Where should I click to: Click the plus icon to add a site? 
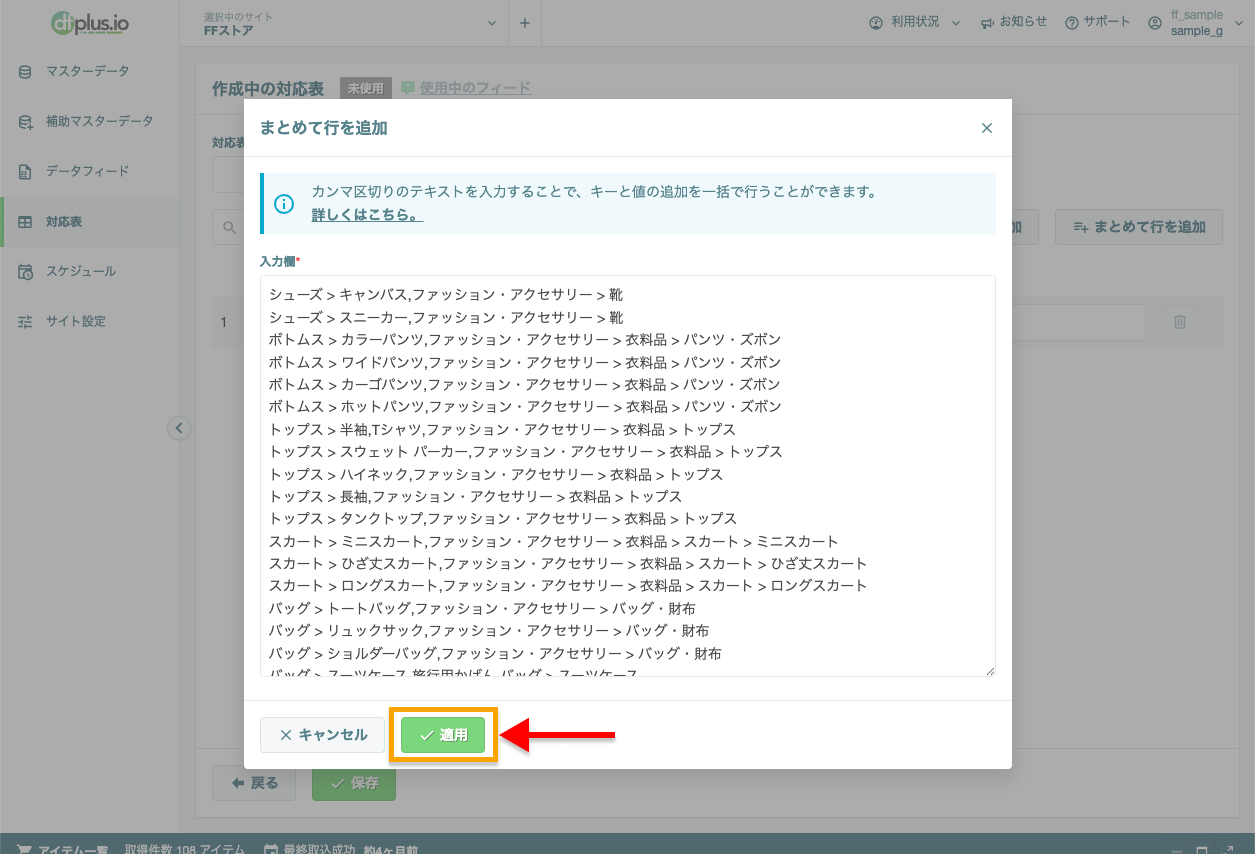tap(525, 23)
